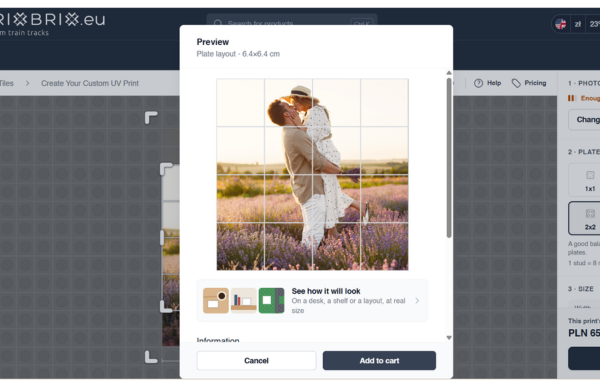Click the Pricing tag icon

[x=516, y=83]
